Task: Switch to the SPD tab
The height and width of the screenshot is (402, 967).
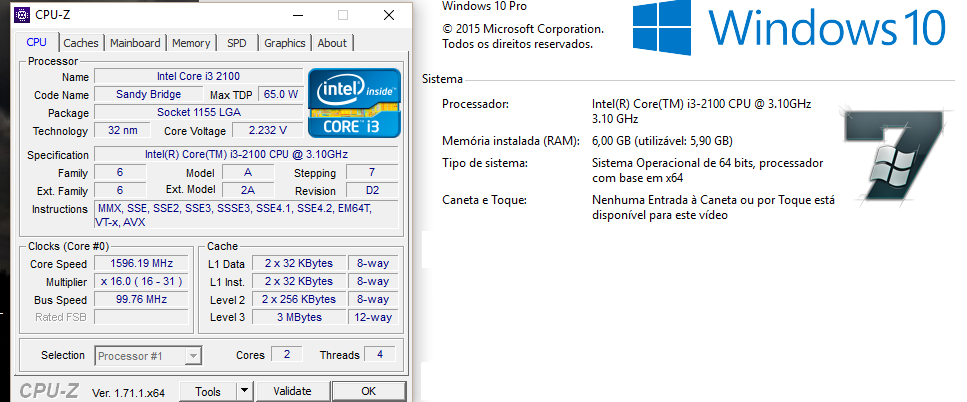Action: click(x=237, y=43)
